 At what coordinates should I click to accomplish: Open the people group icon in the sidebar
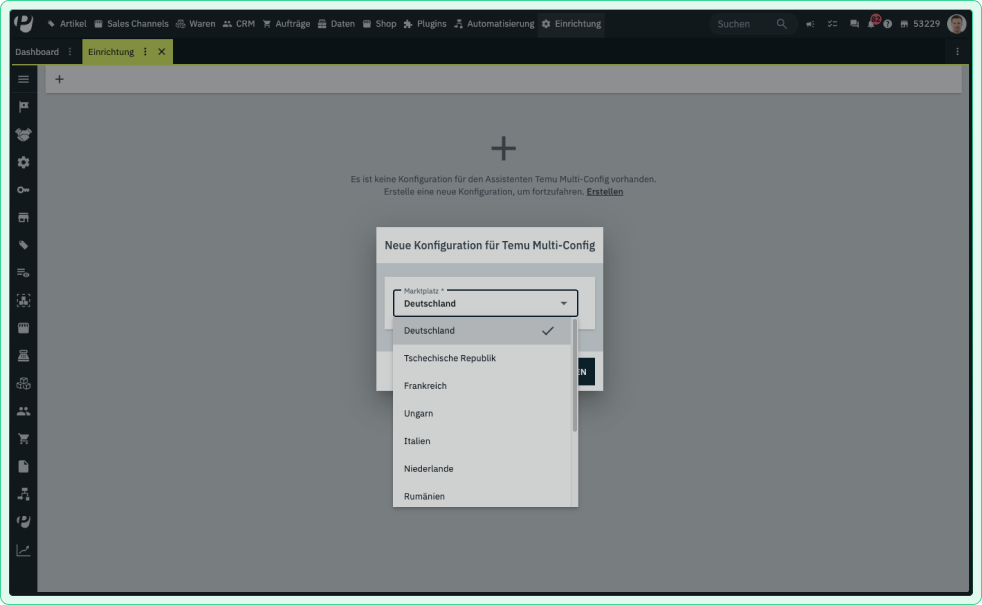tap(23, 411)
